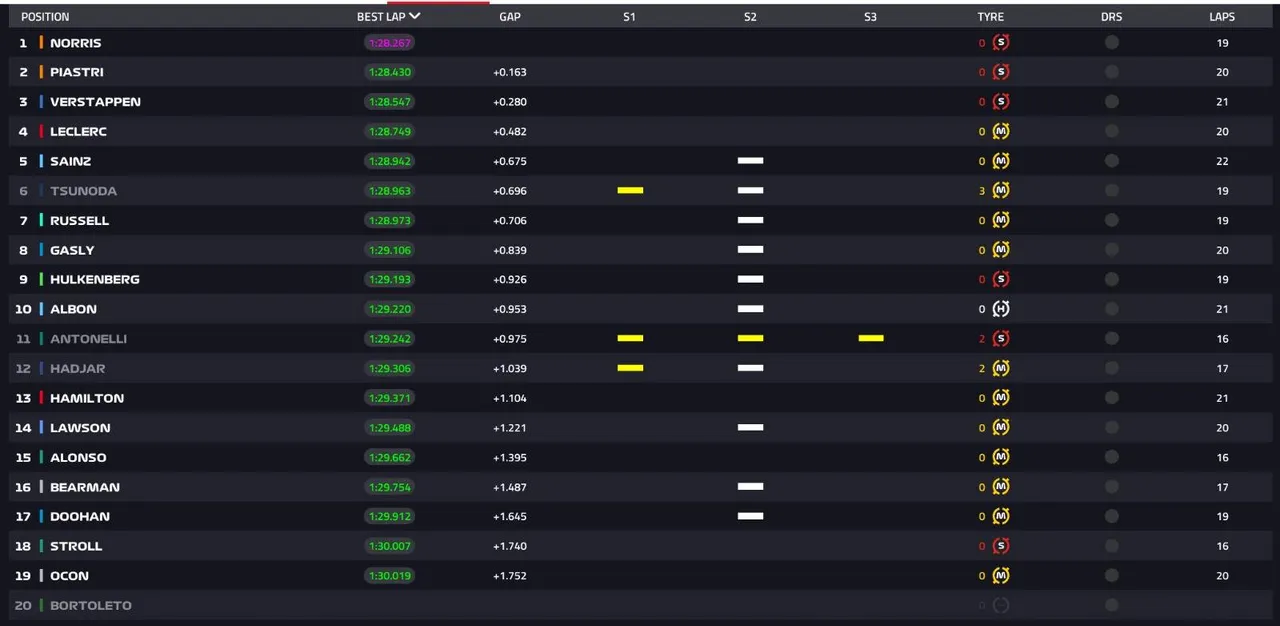Screen dimensions: 1280x626
Task: Click driver name GASLY
Action: pos(72,250)
